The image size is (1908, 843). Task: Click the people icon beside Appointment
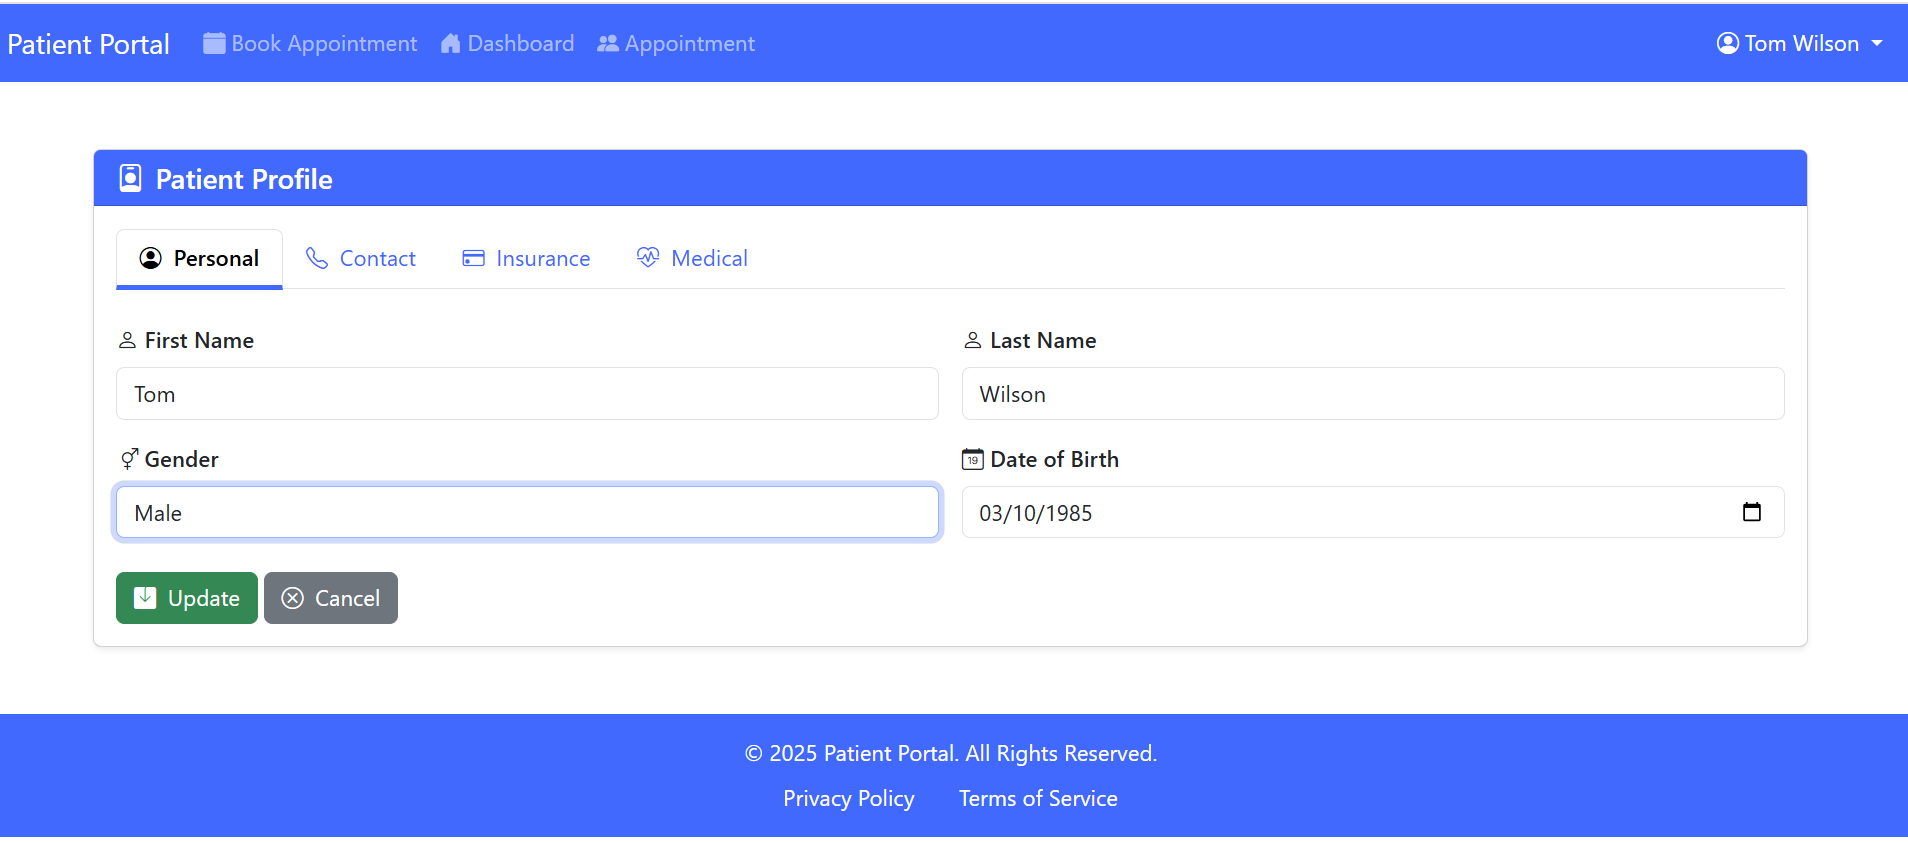pyautogui.click(x=607, y=43)
